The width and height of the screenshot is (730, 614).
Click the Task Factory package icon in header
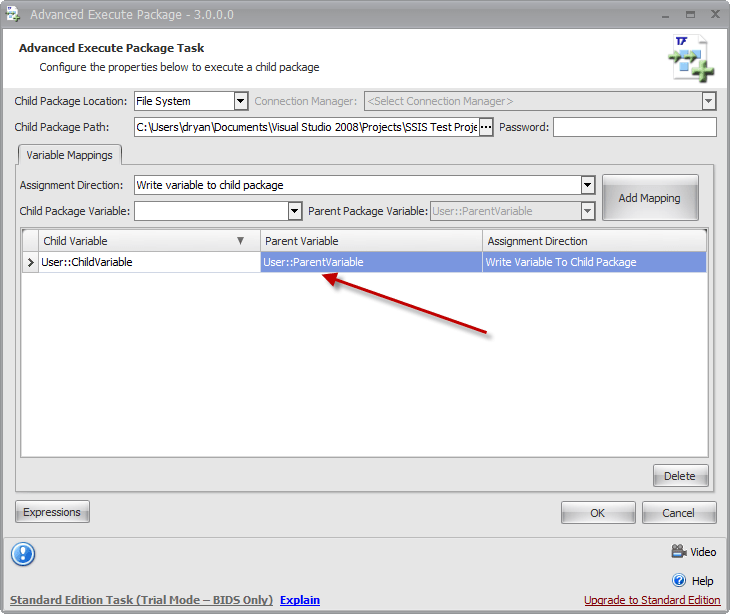(x=691, y=59)
